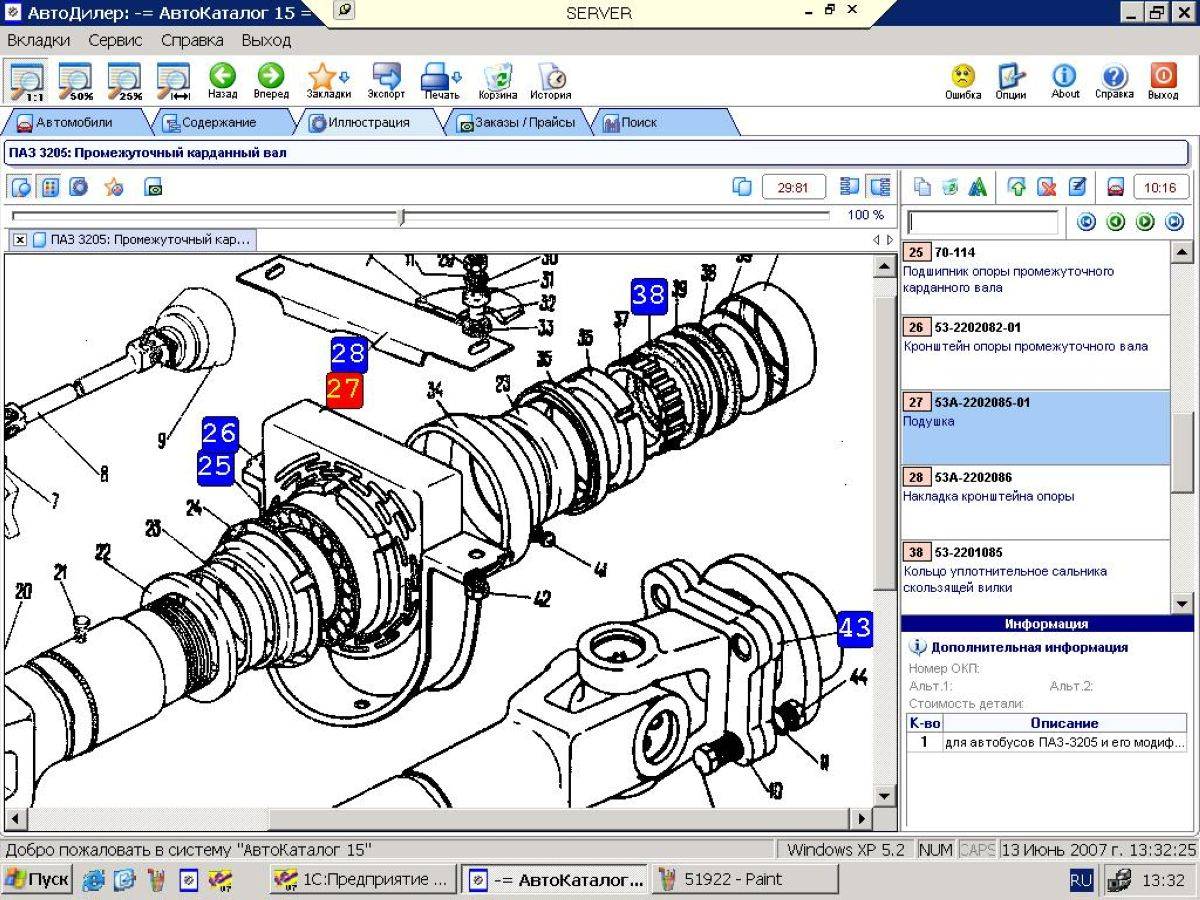Open the Windows Пуск start button

coord(37,880)
